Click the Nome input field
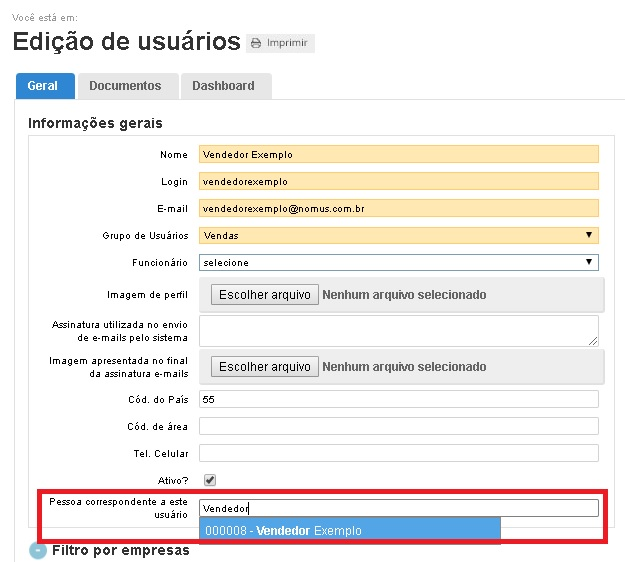Viewport: 625px width, 562px height. click(399, 154)
